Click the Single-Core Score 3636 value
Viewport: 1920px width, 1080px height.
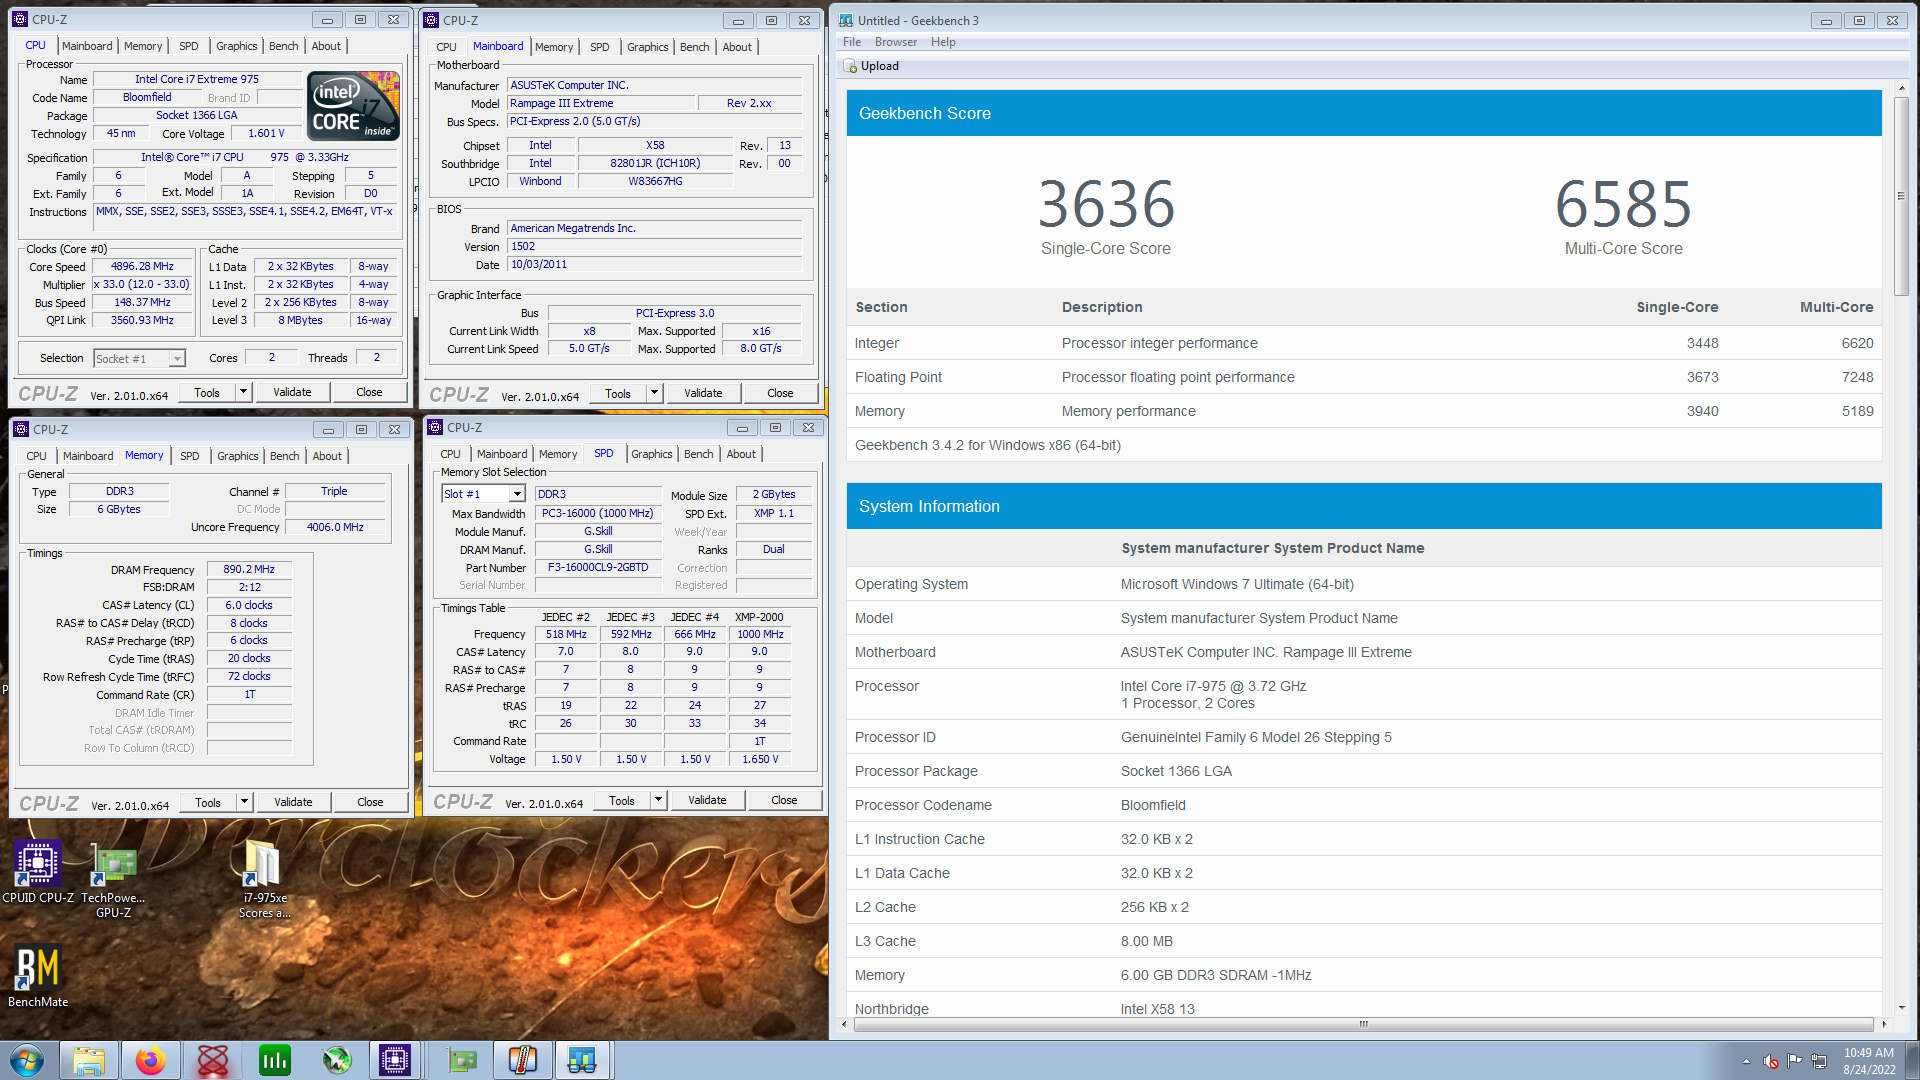[1105, 205]
